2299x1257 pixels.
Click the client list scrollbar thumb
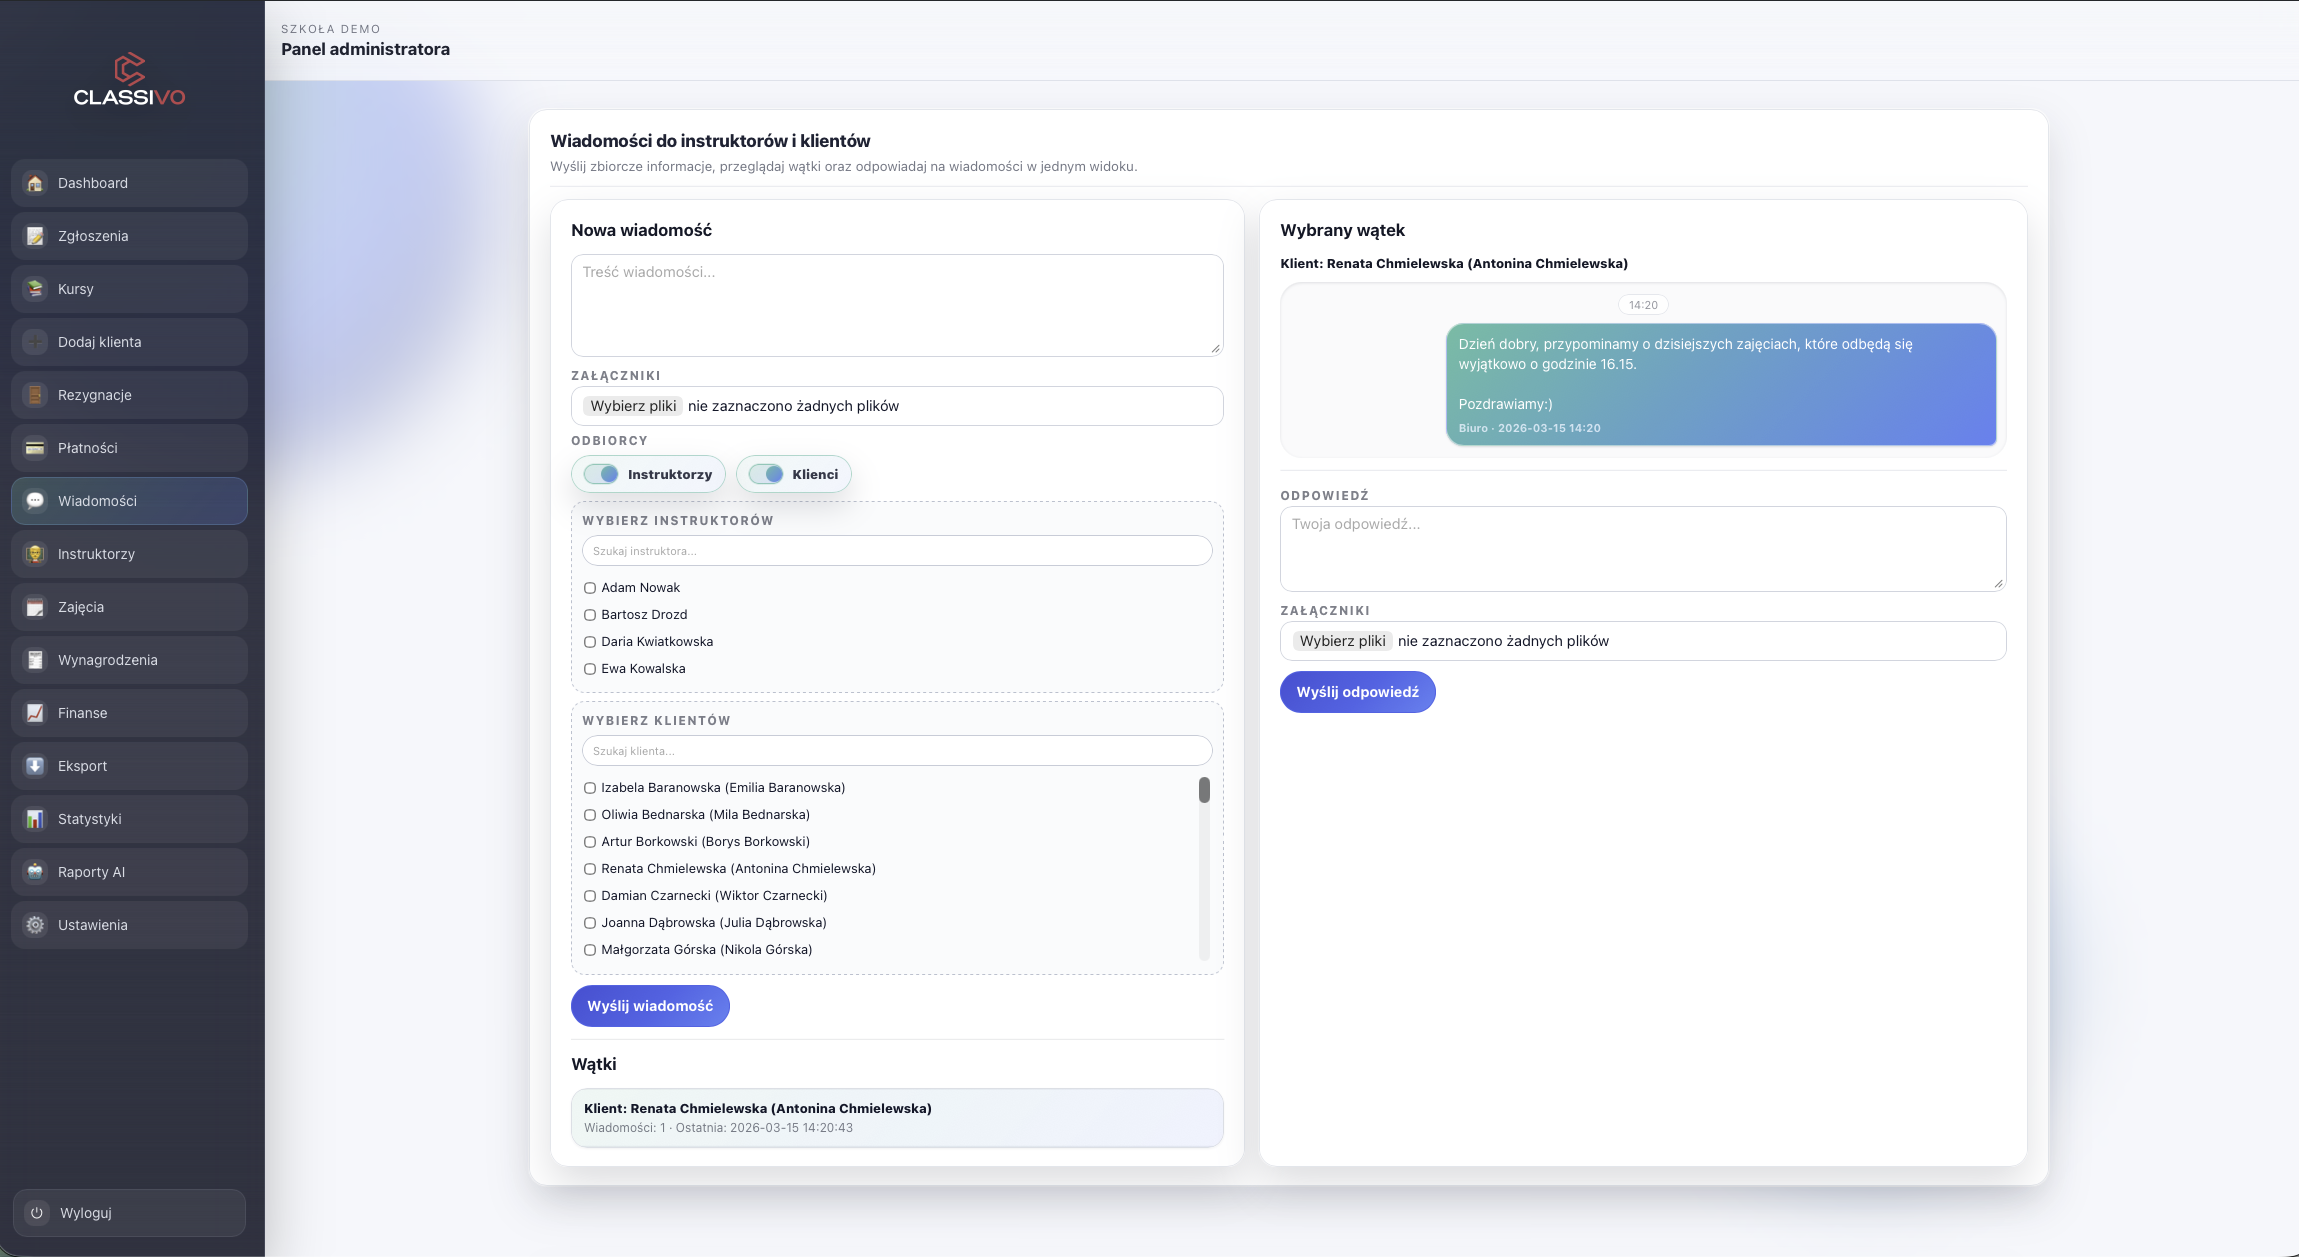click(x=1204, y=790)
